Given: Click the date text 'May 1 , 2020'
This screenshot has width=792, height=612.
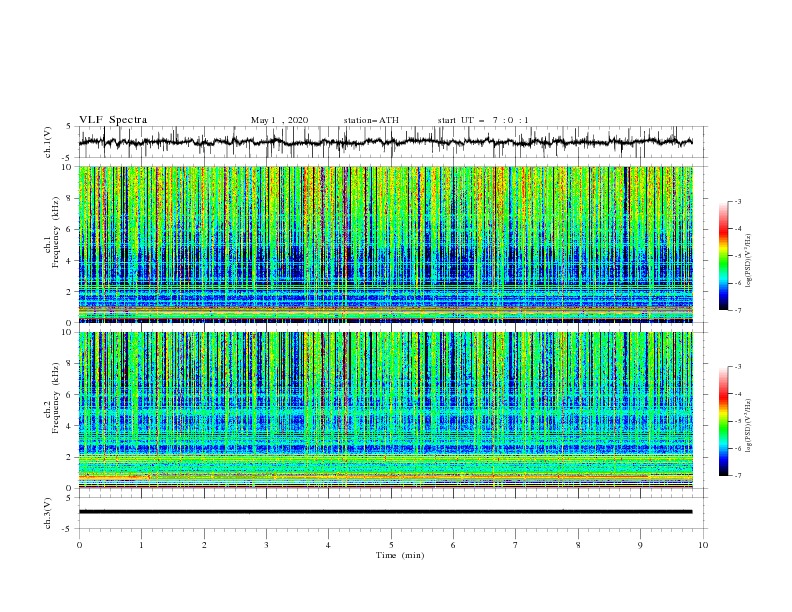Looking at the screenshot, I should click(279, 120).
